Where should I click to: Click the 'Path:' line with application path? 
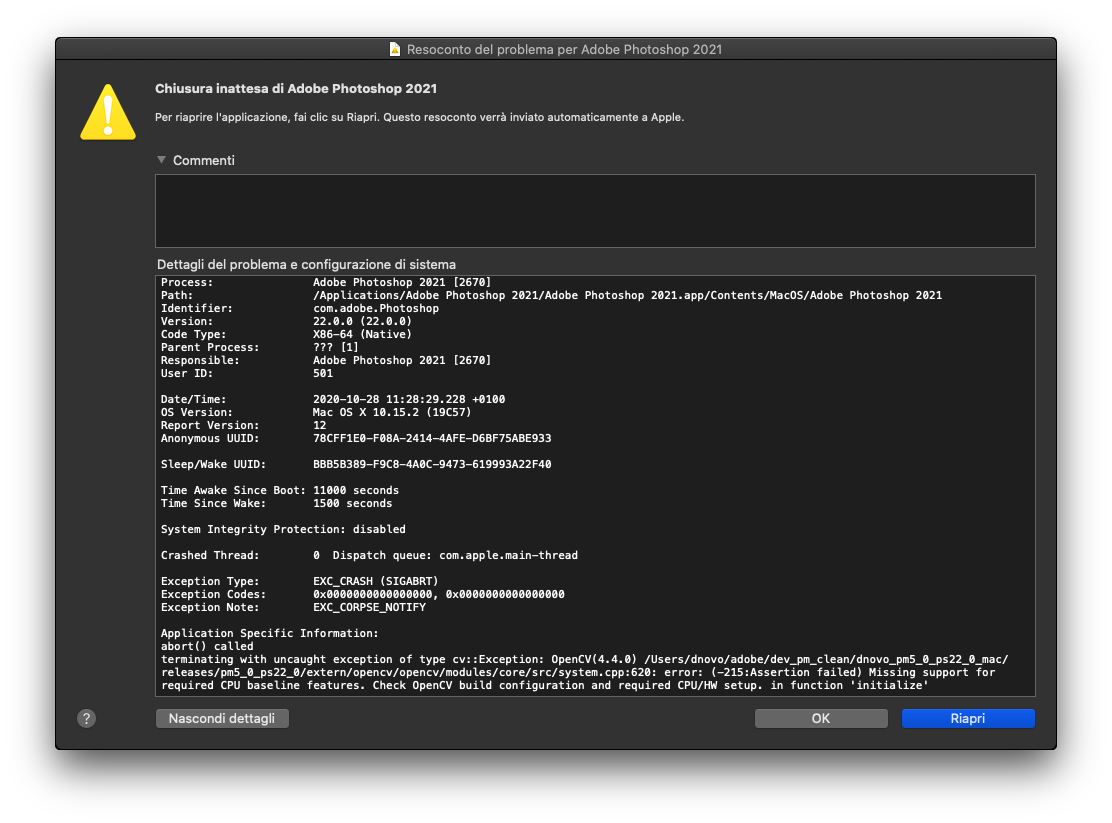coord(551,295)
